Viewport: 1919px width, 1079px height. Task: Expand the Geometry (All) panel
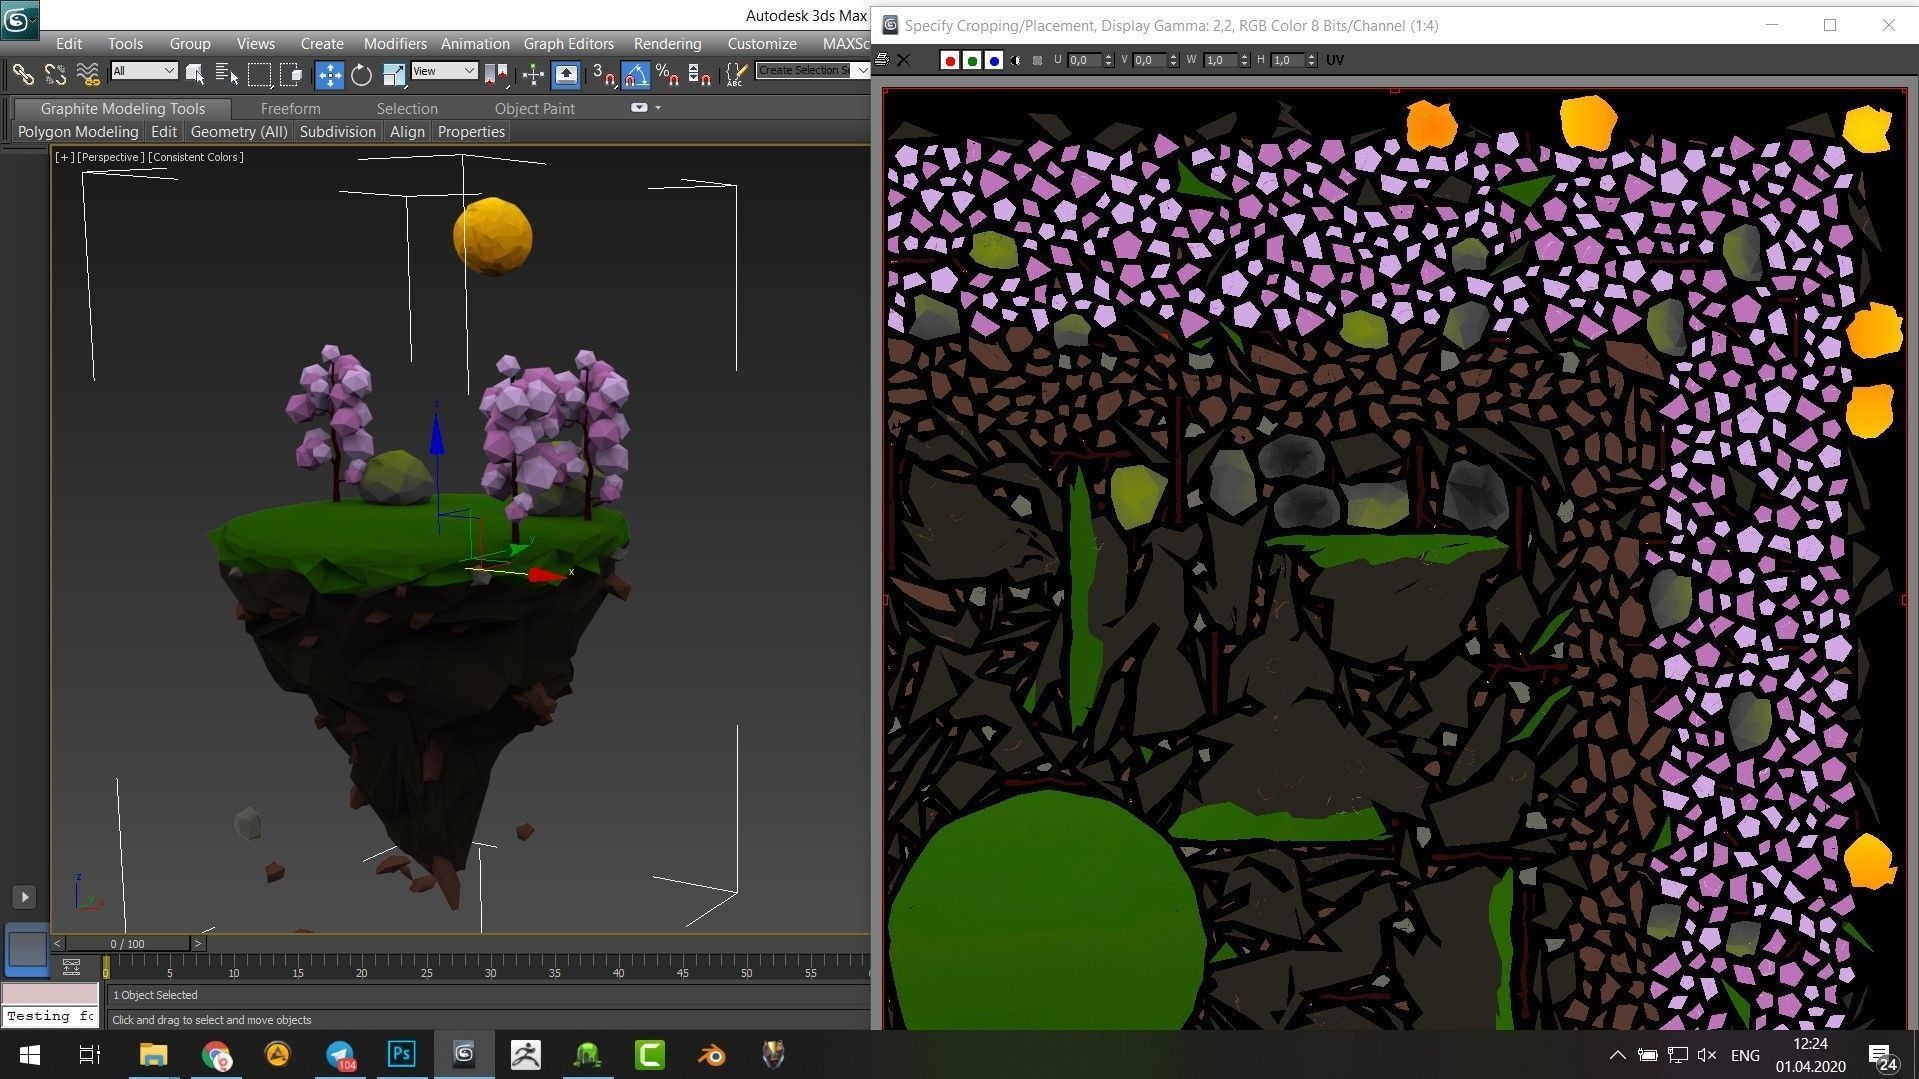click(239, 132)
